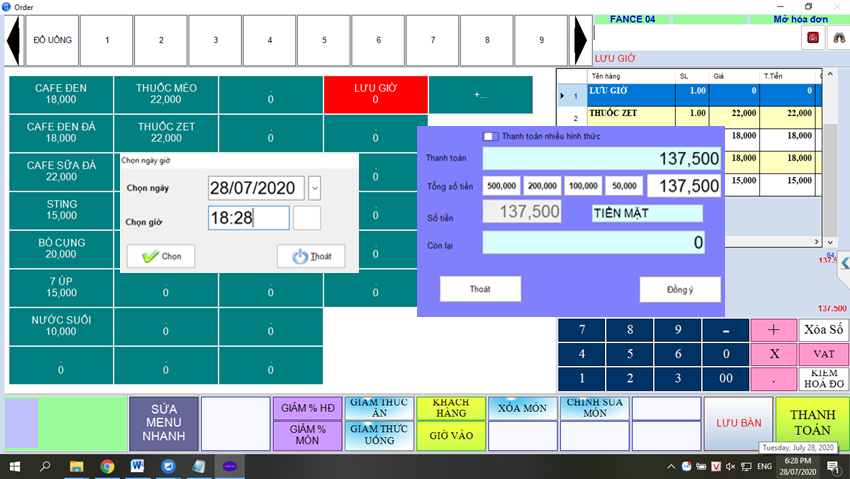Open the TIỀN MẶT payment method box
This screenshot has width=850, height=479.
[x=647, y=213]
